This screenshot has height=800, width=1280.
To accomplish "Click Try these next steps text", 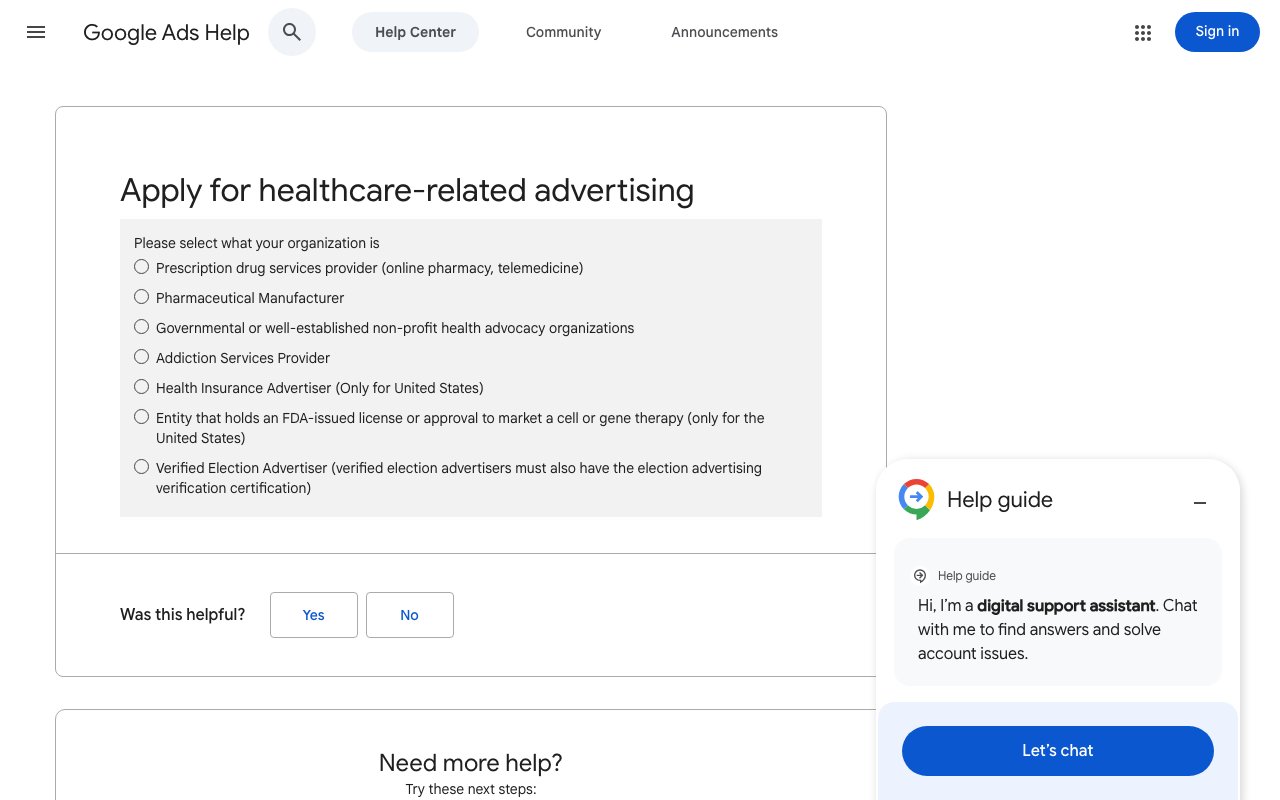I will point(471,790).
